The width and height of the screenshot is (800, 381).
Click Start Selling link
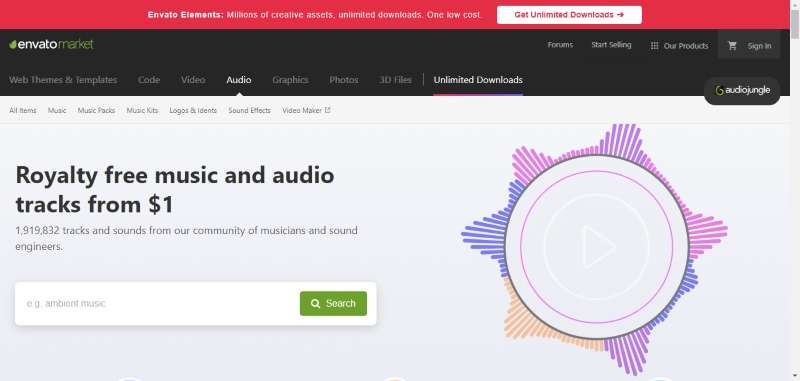611,45
